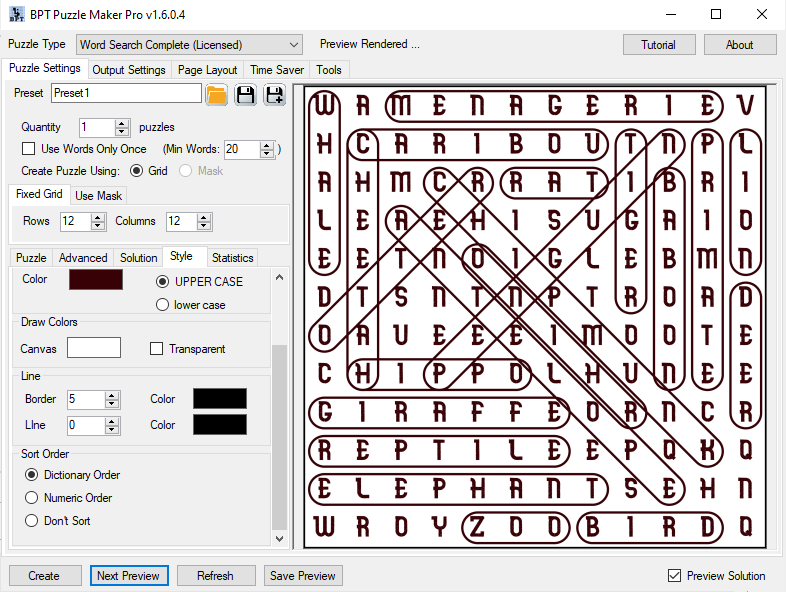The height and width of the screenshot is (592, 786).
Task: Click the Columns number field
Action: click(x=181, y=221)
